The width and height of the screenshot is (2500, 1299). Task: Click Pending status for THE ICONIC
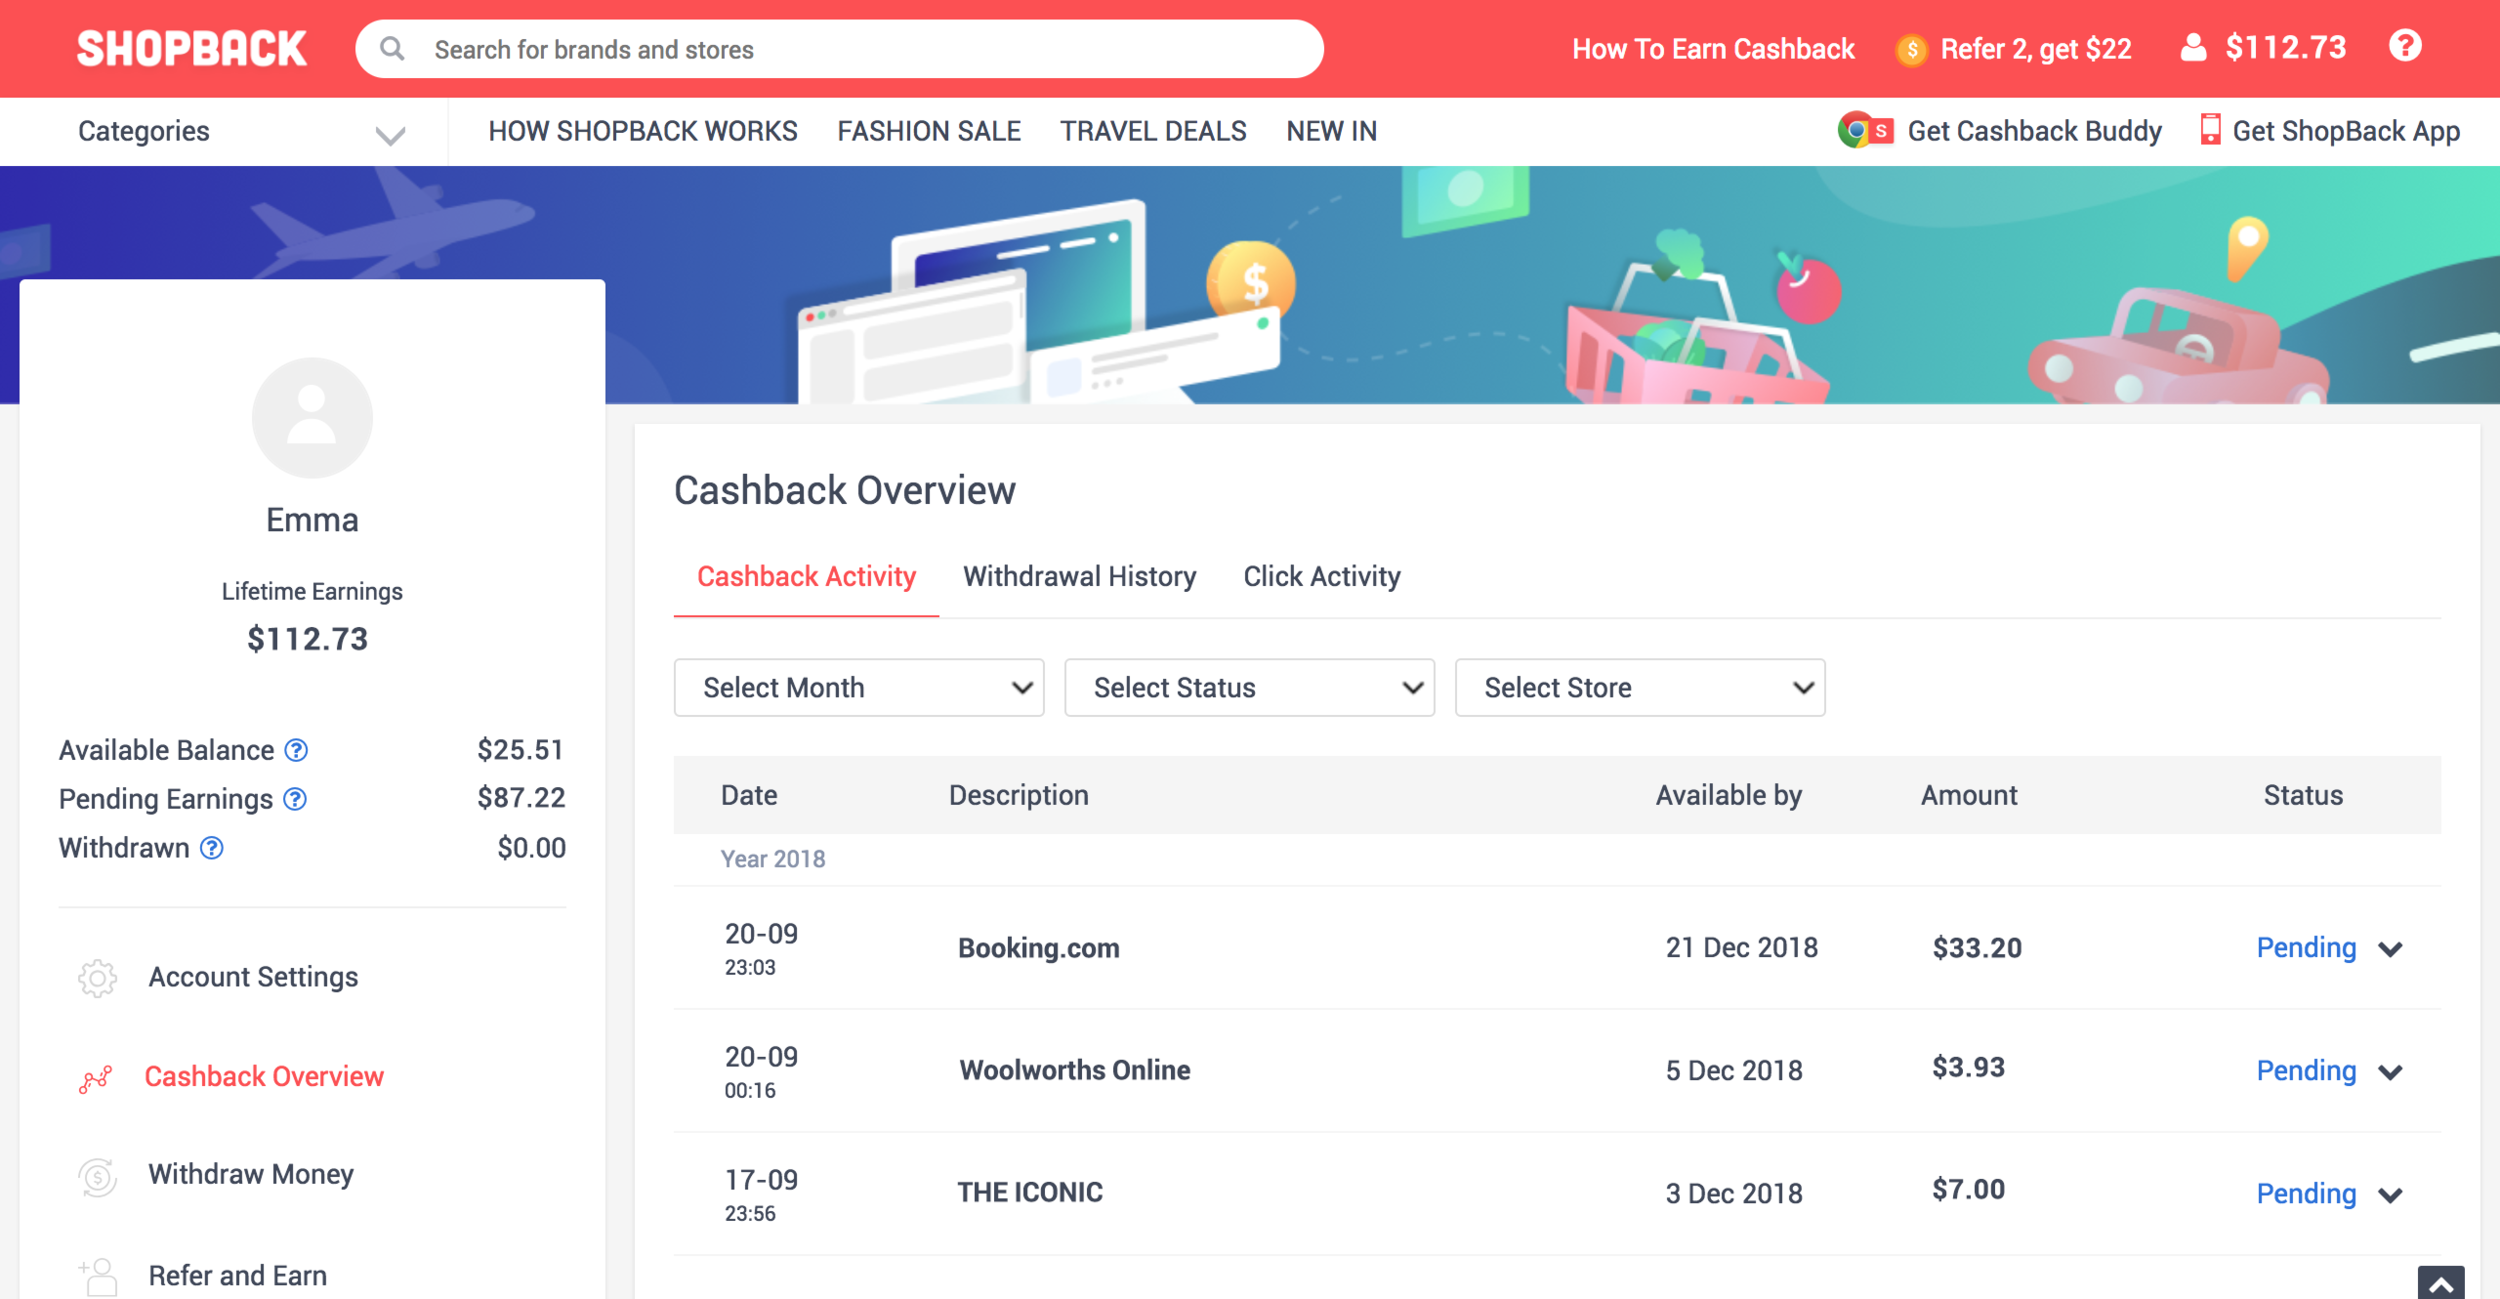tap(2306, 1193)
